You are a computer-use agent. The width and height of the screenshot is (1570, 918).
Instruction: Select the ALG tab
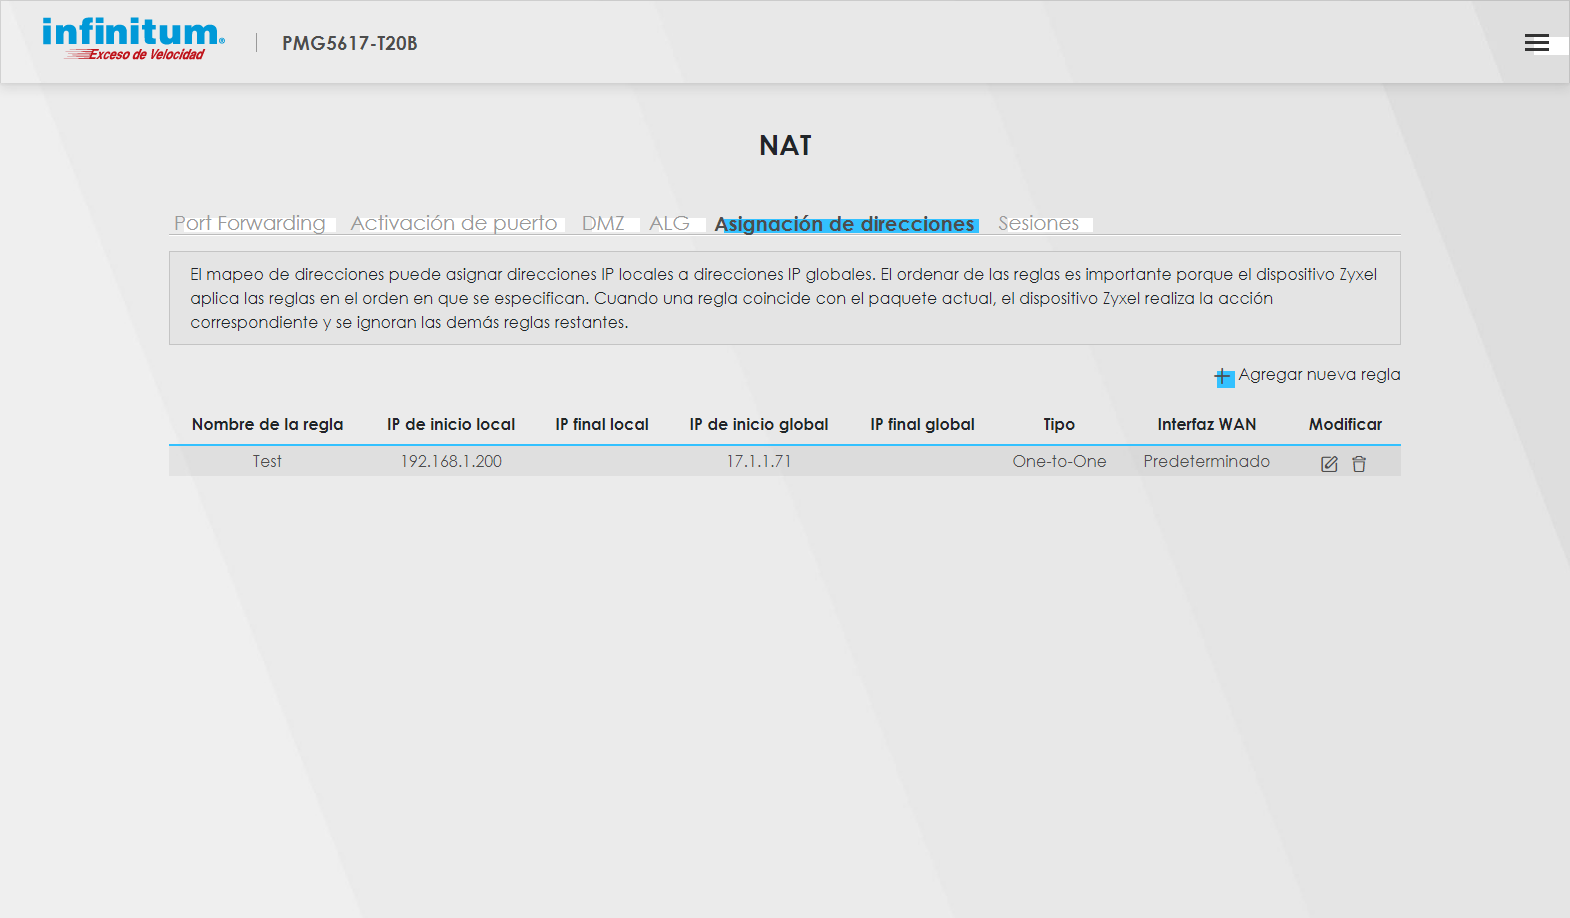click(669, 223)
